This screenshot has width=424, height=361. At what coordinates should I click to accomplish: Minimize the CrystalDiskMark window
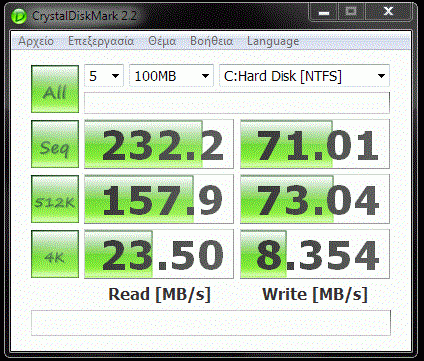point(324,12)
